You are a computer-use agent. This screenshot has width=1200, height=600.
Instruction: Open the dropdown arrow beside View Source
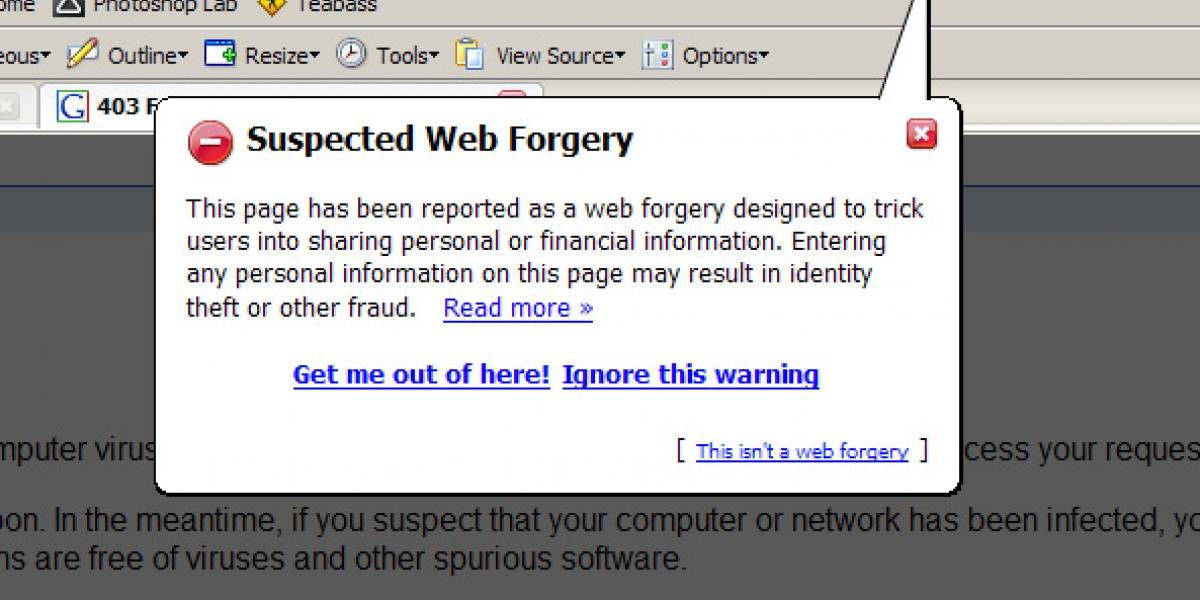(620, 56)
